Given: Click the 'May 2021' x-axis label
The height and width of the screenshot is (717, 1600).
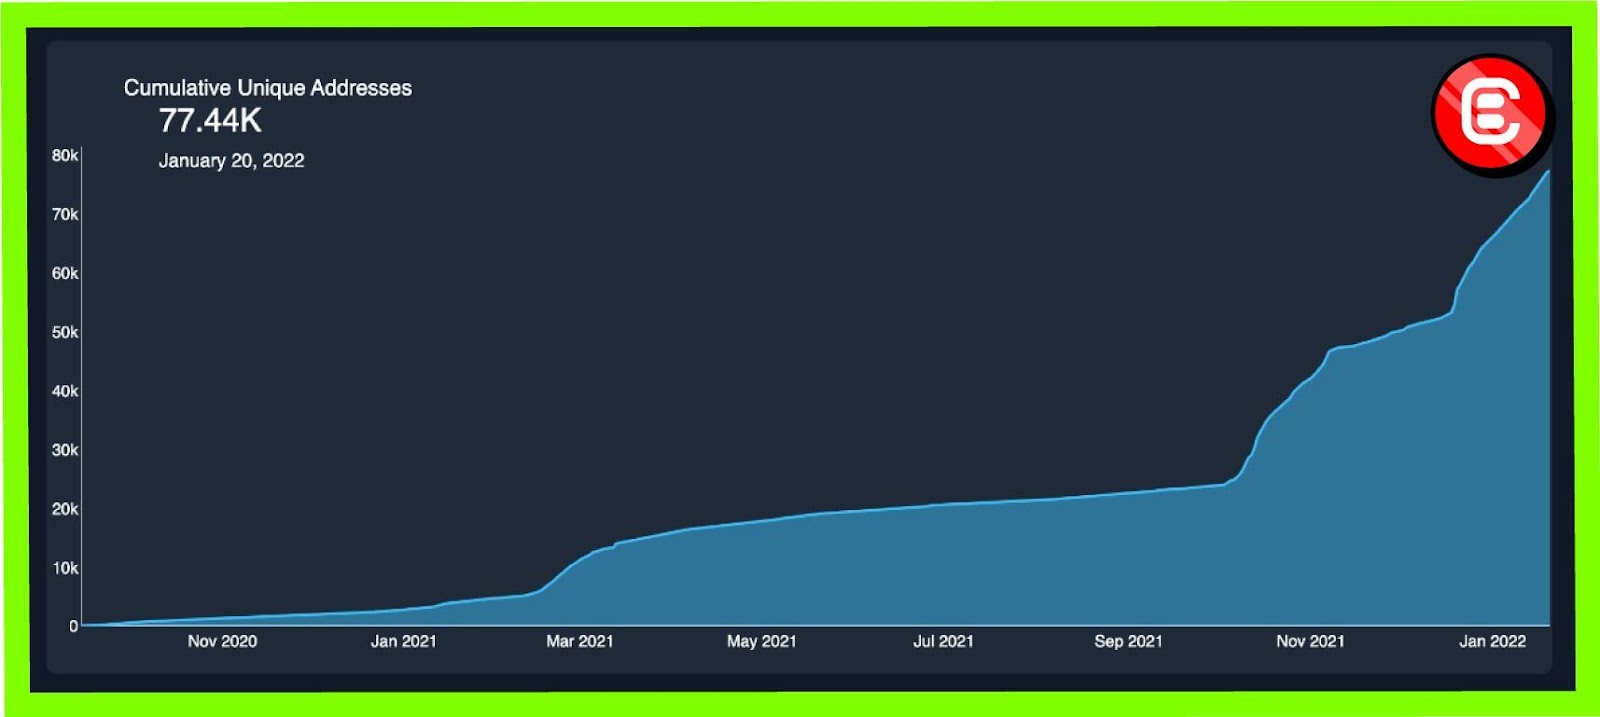Looking at the screenshot, I should [761, 641].
